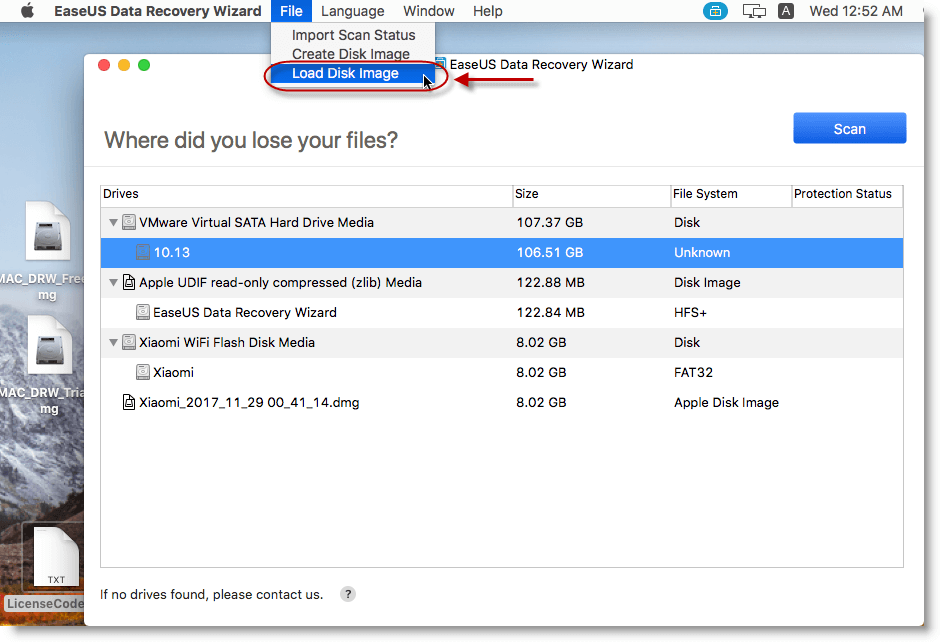Click the input source 'A' menu bar icon
Screen dimensions: 940x642
pos(786,11)
